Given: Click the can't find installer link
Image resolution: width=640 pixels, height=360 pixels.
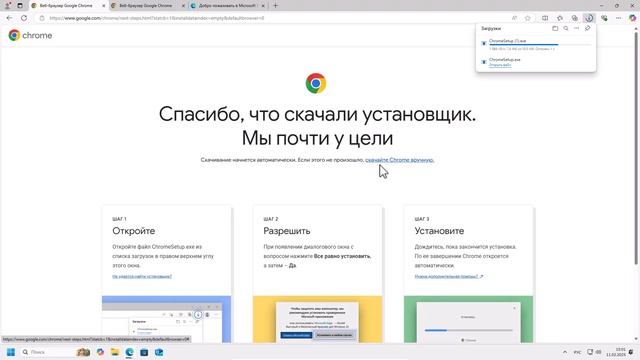Looking at the screenshot, I should 142,276.
